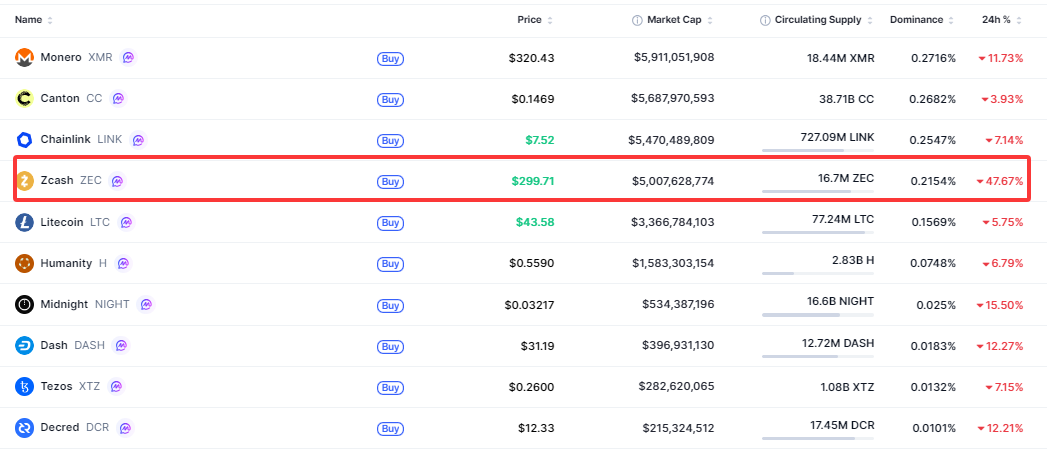Buy Tezos using its Buy button
This screenshot has width=1047, height=451.
coord(390,388)
